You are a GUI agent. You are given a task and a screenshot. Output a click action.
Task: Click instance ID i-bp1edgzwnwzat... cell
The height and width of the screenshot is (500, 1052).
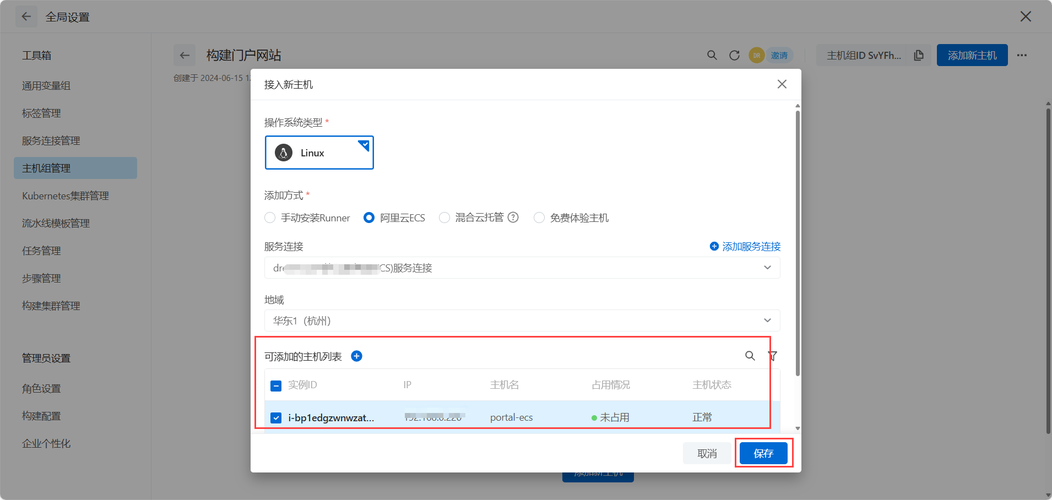coord(331,417)
